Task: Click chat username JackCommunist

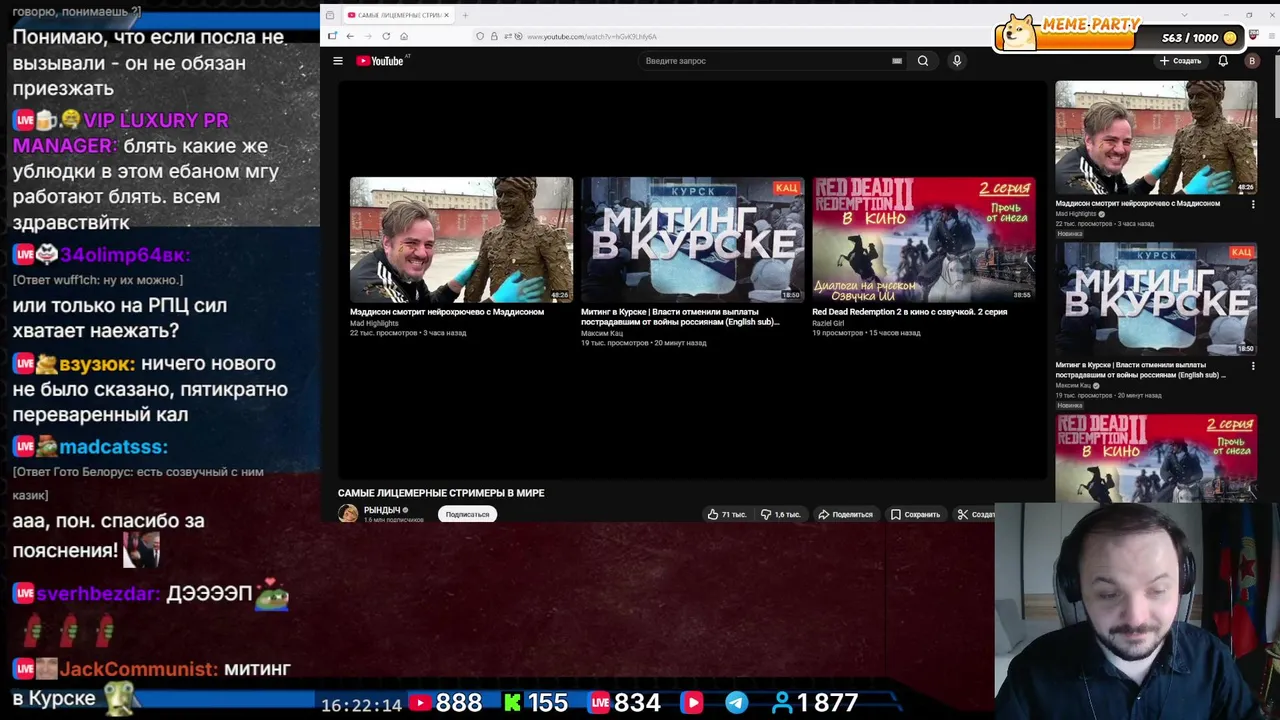Action: pyautogui.click(x=138, y=669)
